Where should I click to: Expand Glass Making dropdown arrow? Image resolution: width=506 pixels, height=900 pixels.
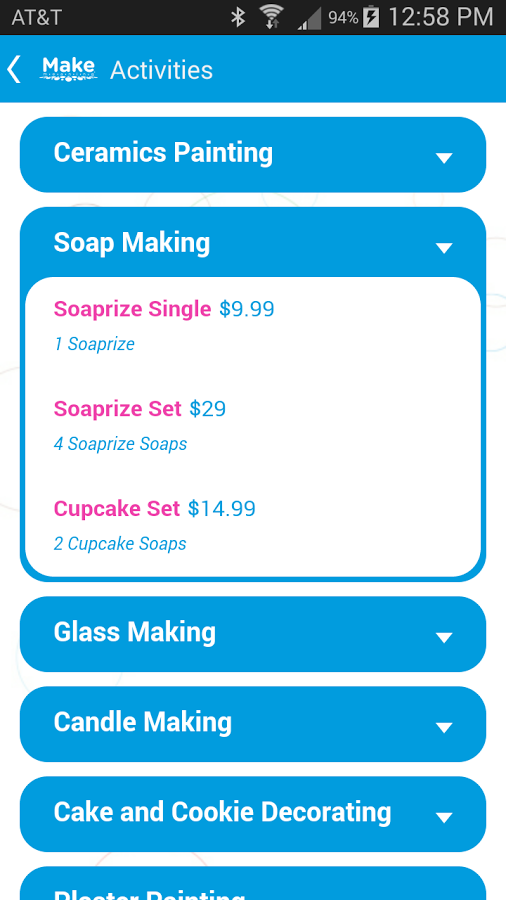pos(444,637)
